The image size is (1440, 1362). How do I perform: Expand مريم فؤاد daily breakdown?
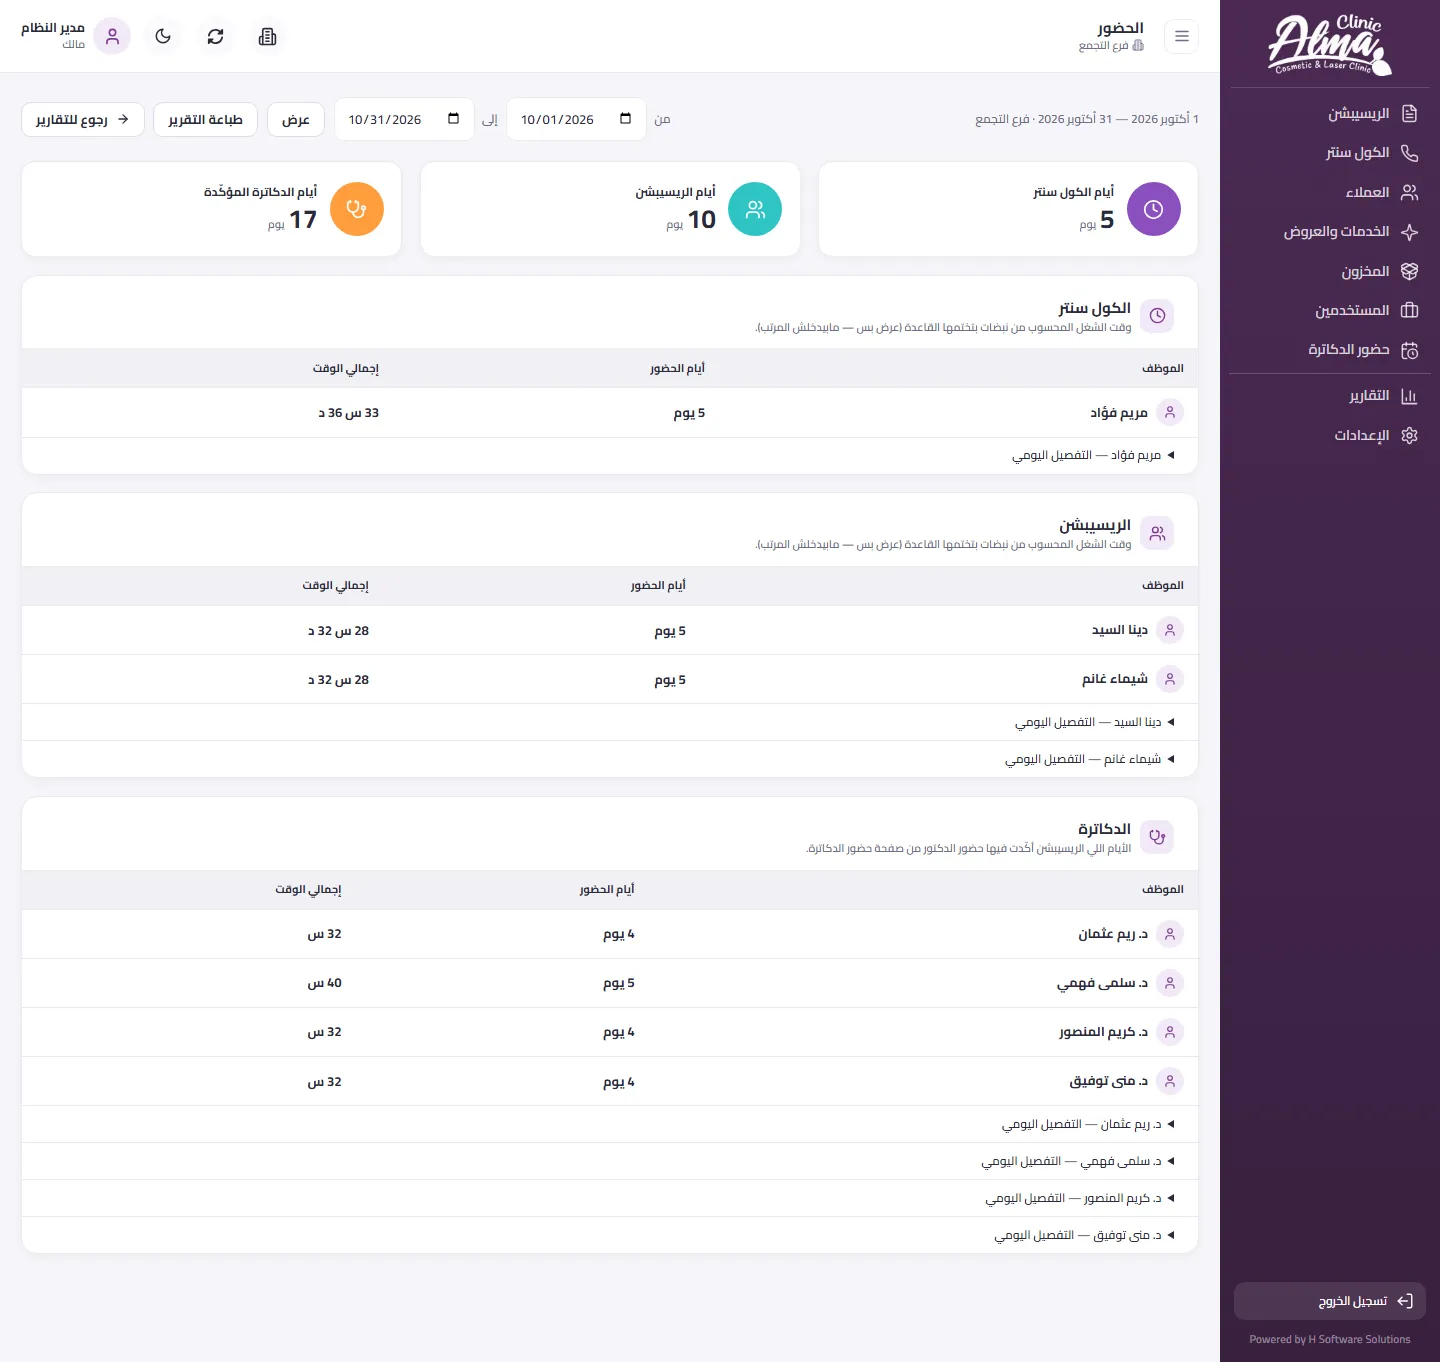point(610,455)
